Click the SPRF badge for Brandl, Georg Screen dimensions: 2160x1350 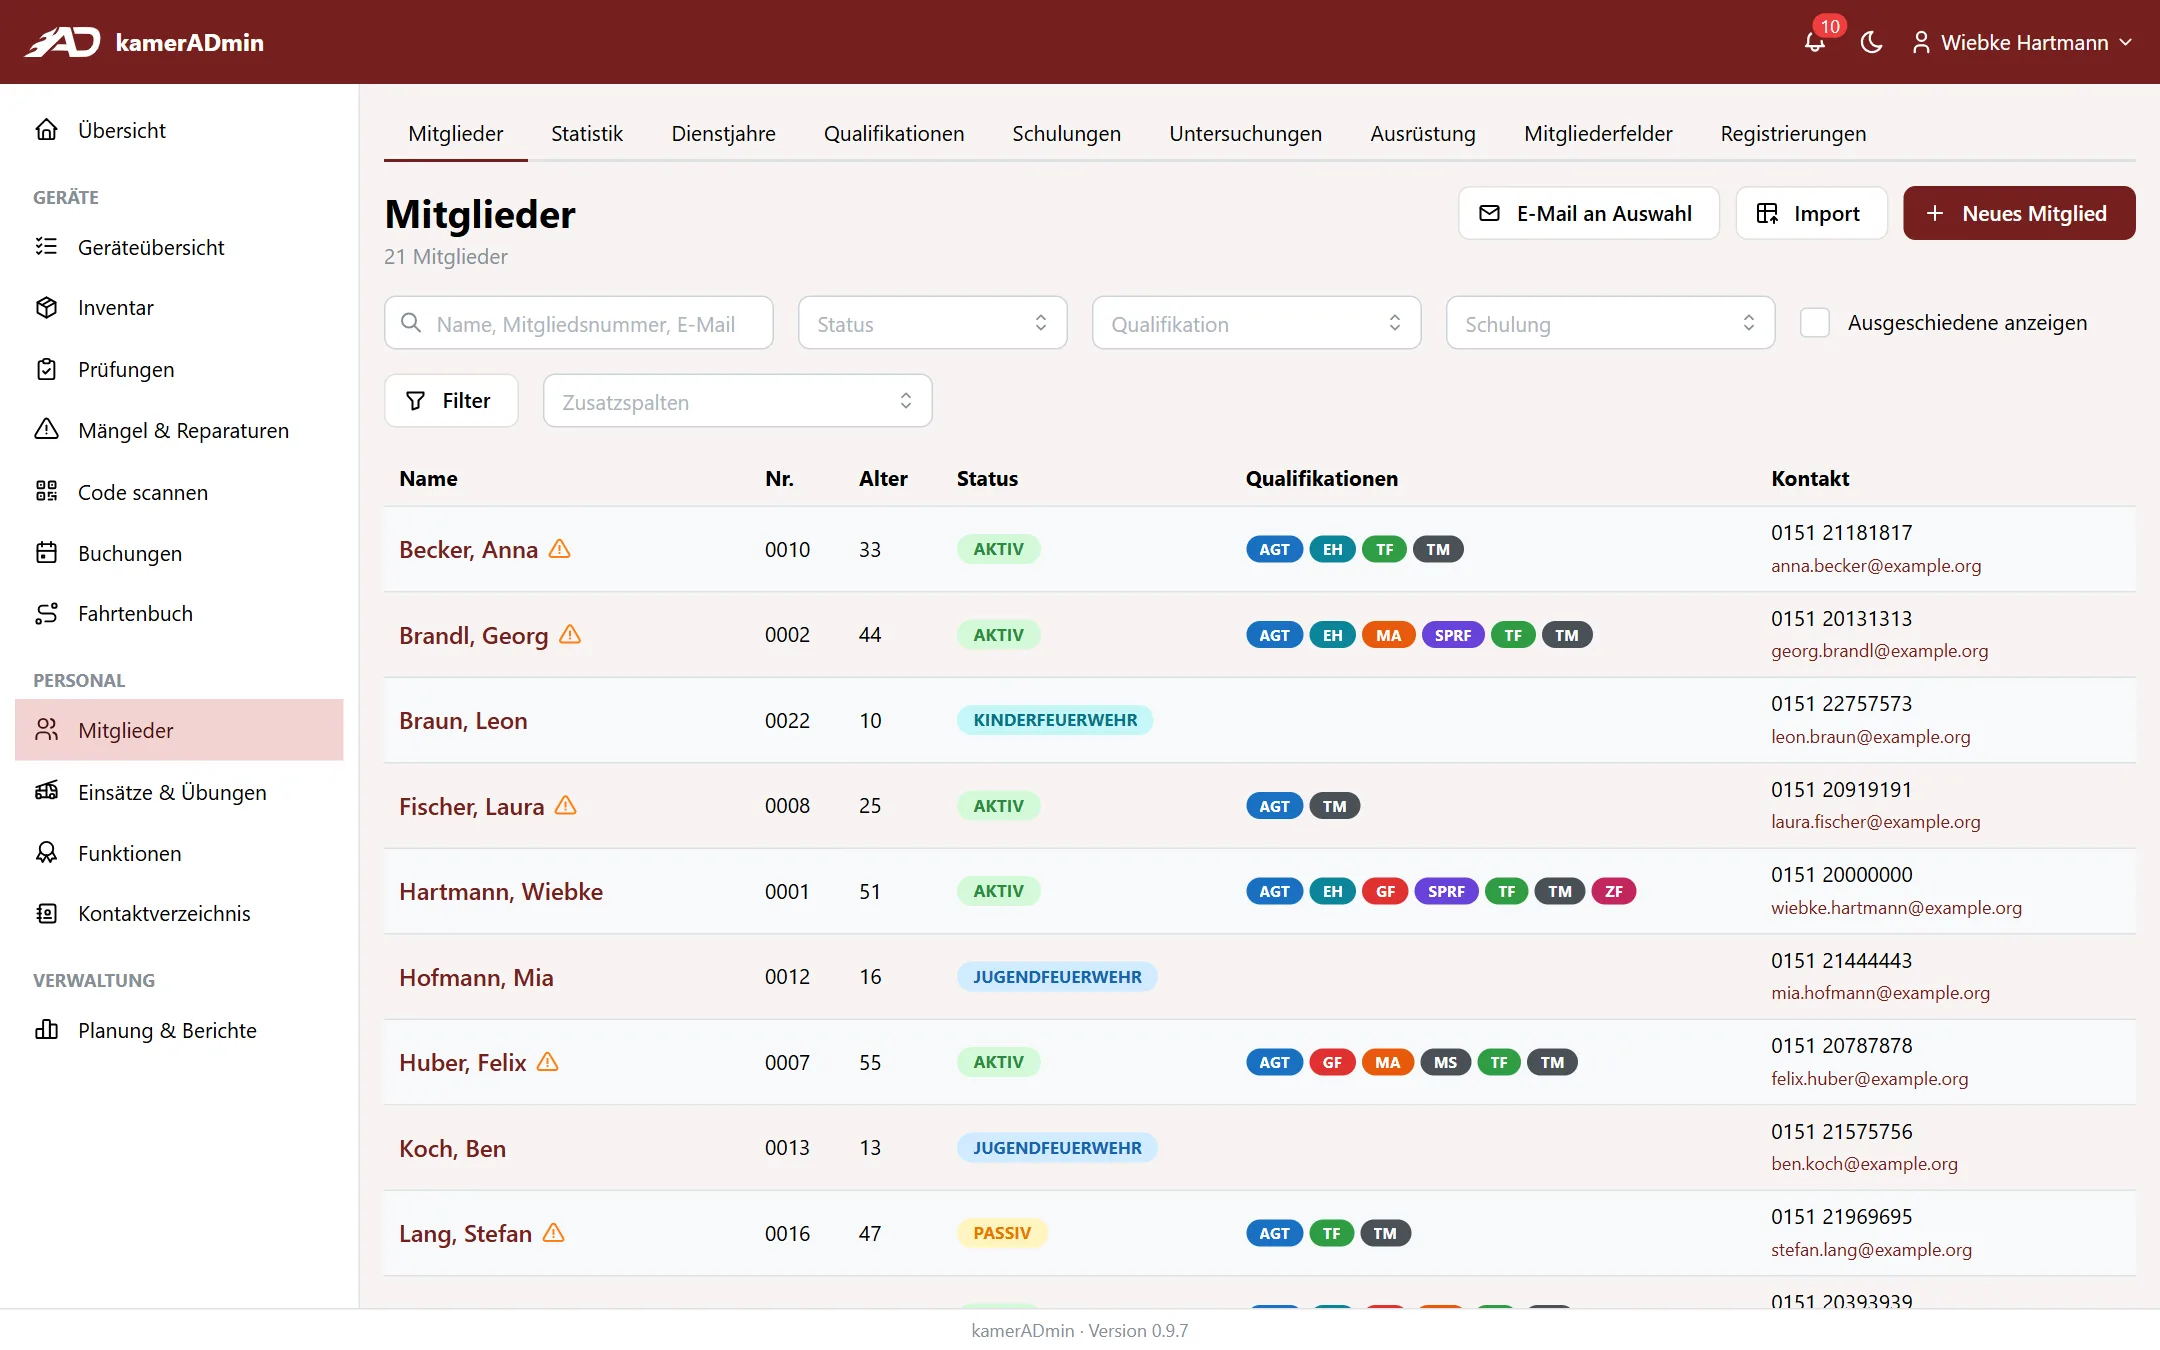[x=1452, y=635]
